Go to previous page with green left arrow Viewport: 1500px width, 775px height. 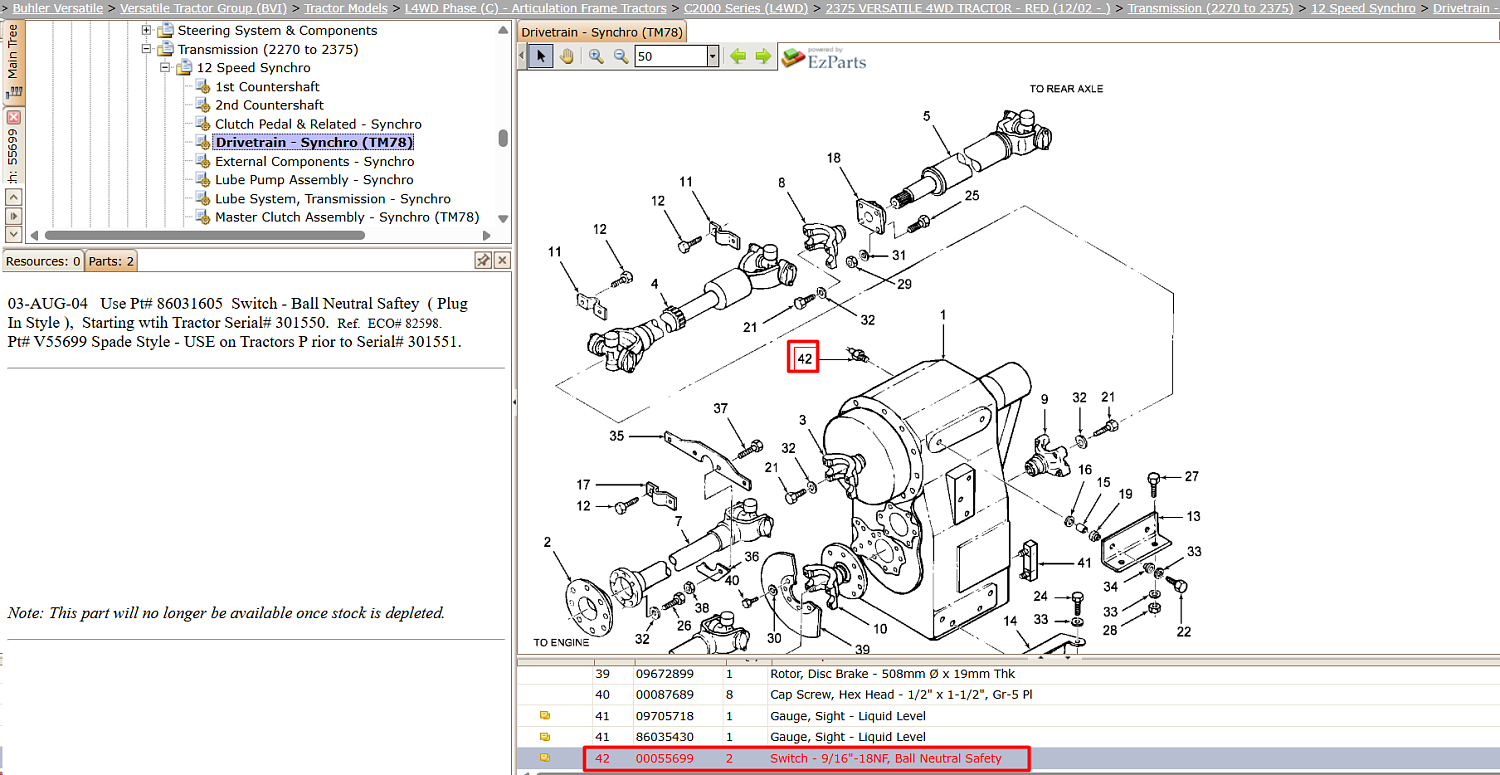(738, 56)
